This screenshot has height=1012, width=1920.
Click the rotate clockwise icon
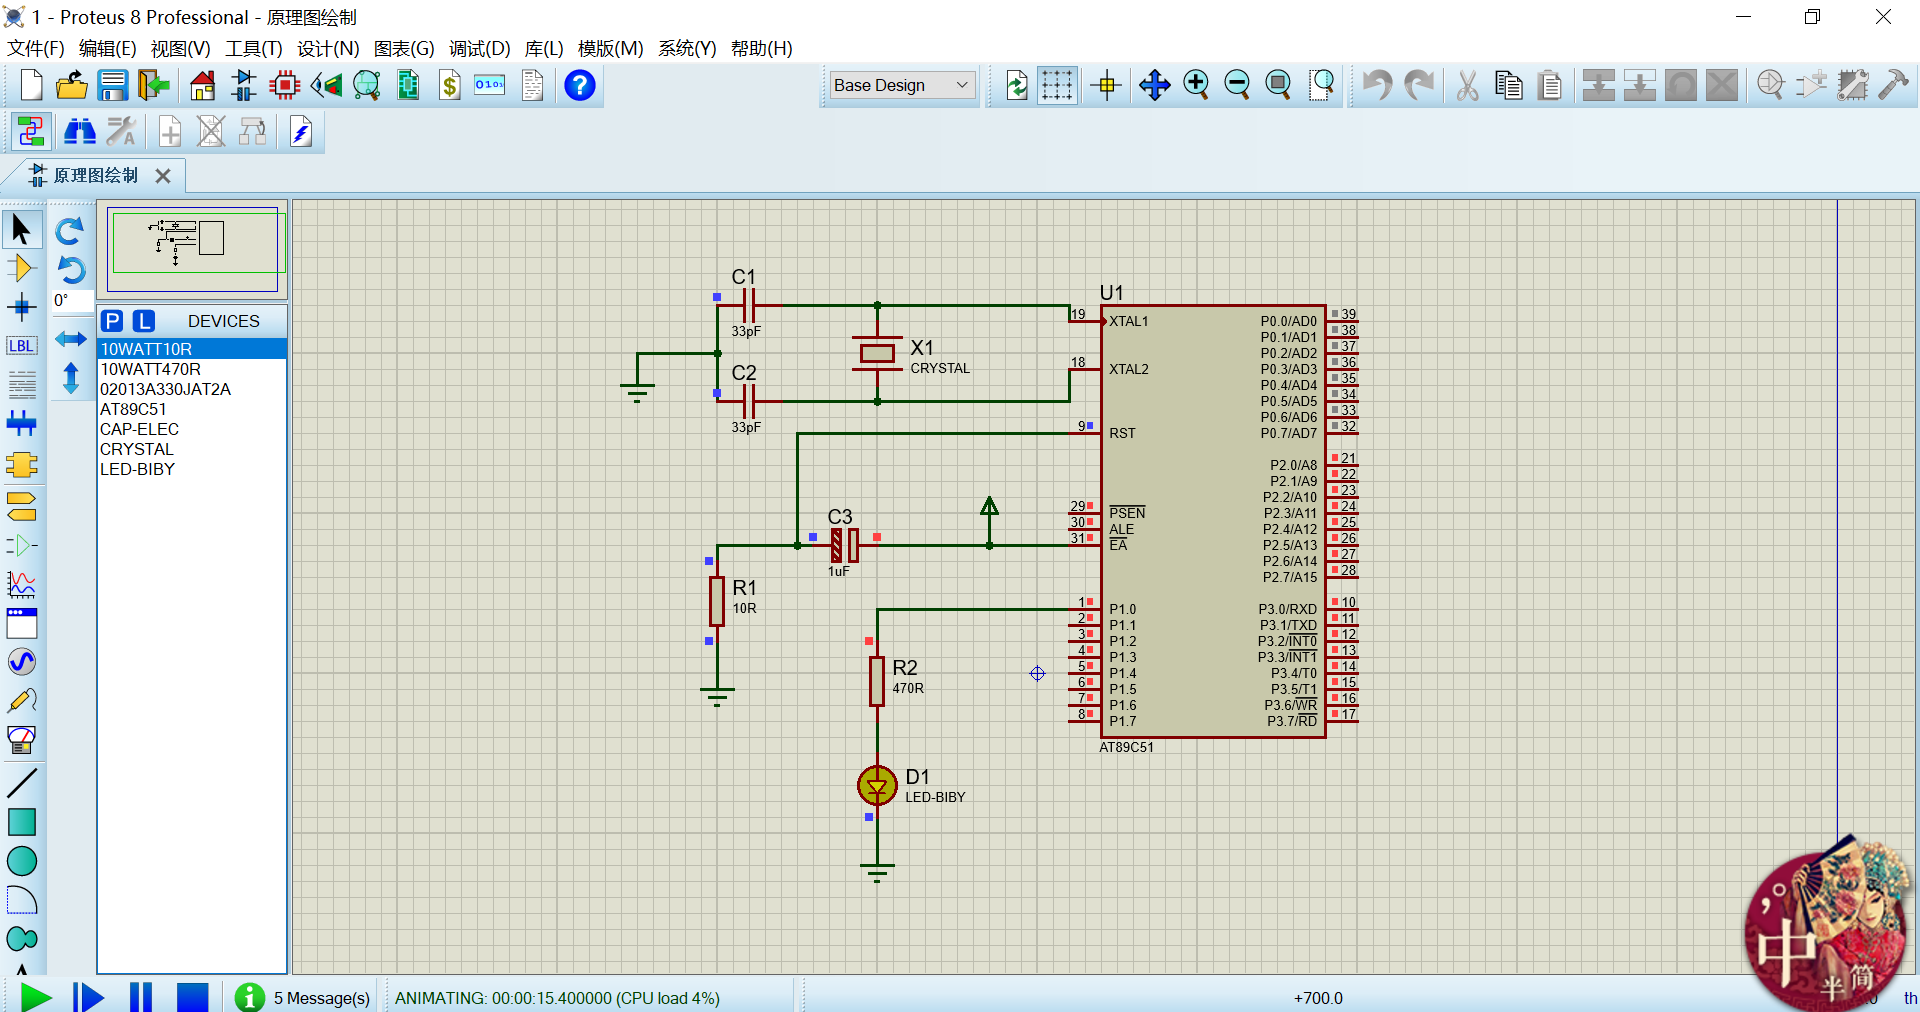click(69, 232)
